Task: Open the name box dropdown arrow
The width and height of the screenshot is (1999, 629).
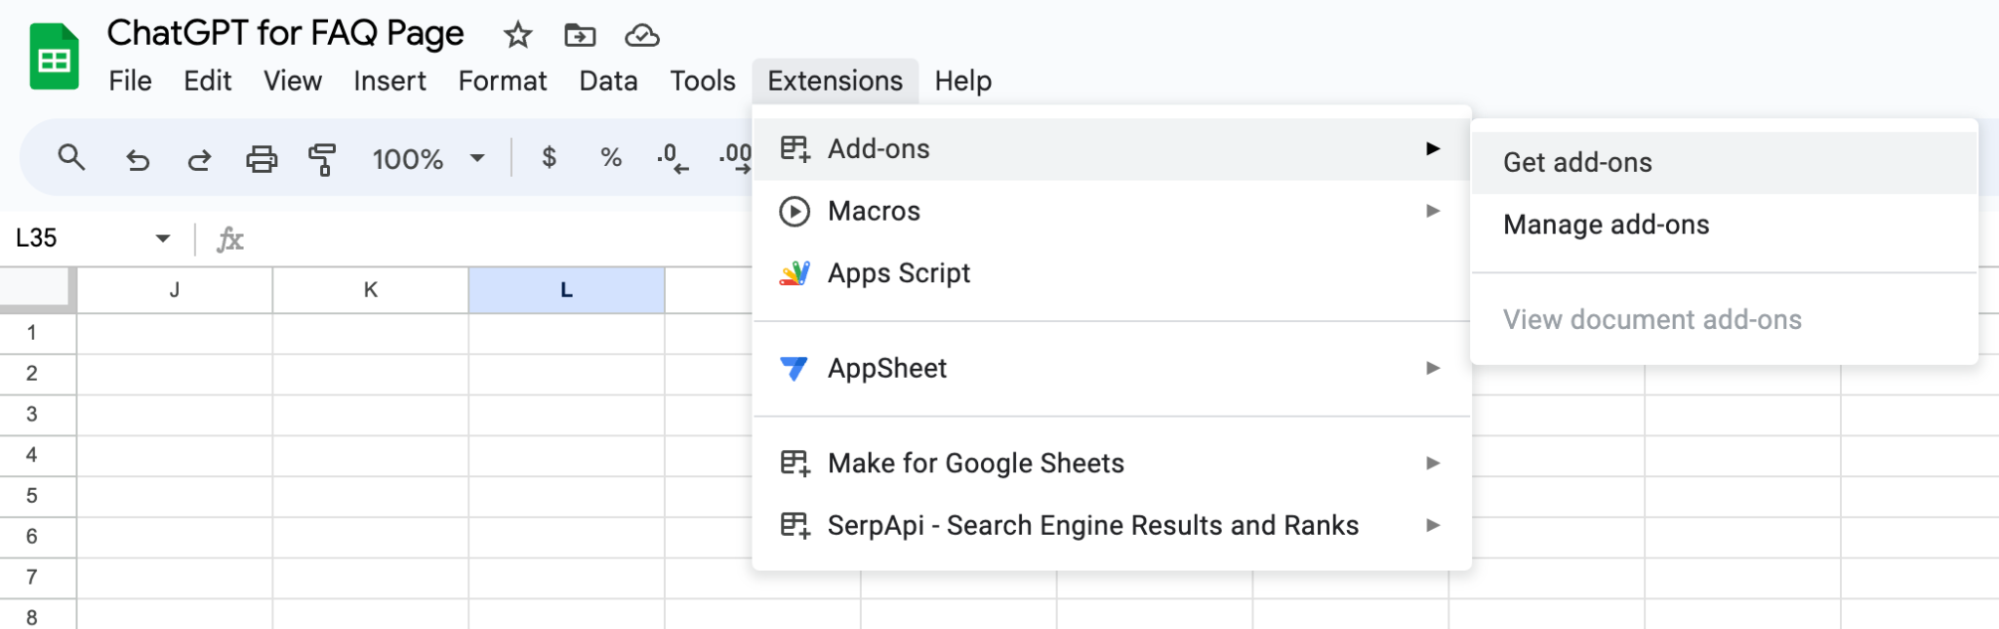Action: pos(162,238)
